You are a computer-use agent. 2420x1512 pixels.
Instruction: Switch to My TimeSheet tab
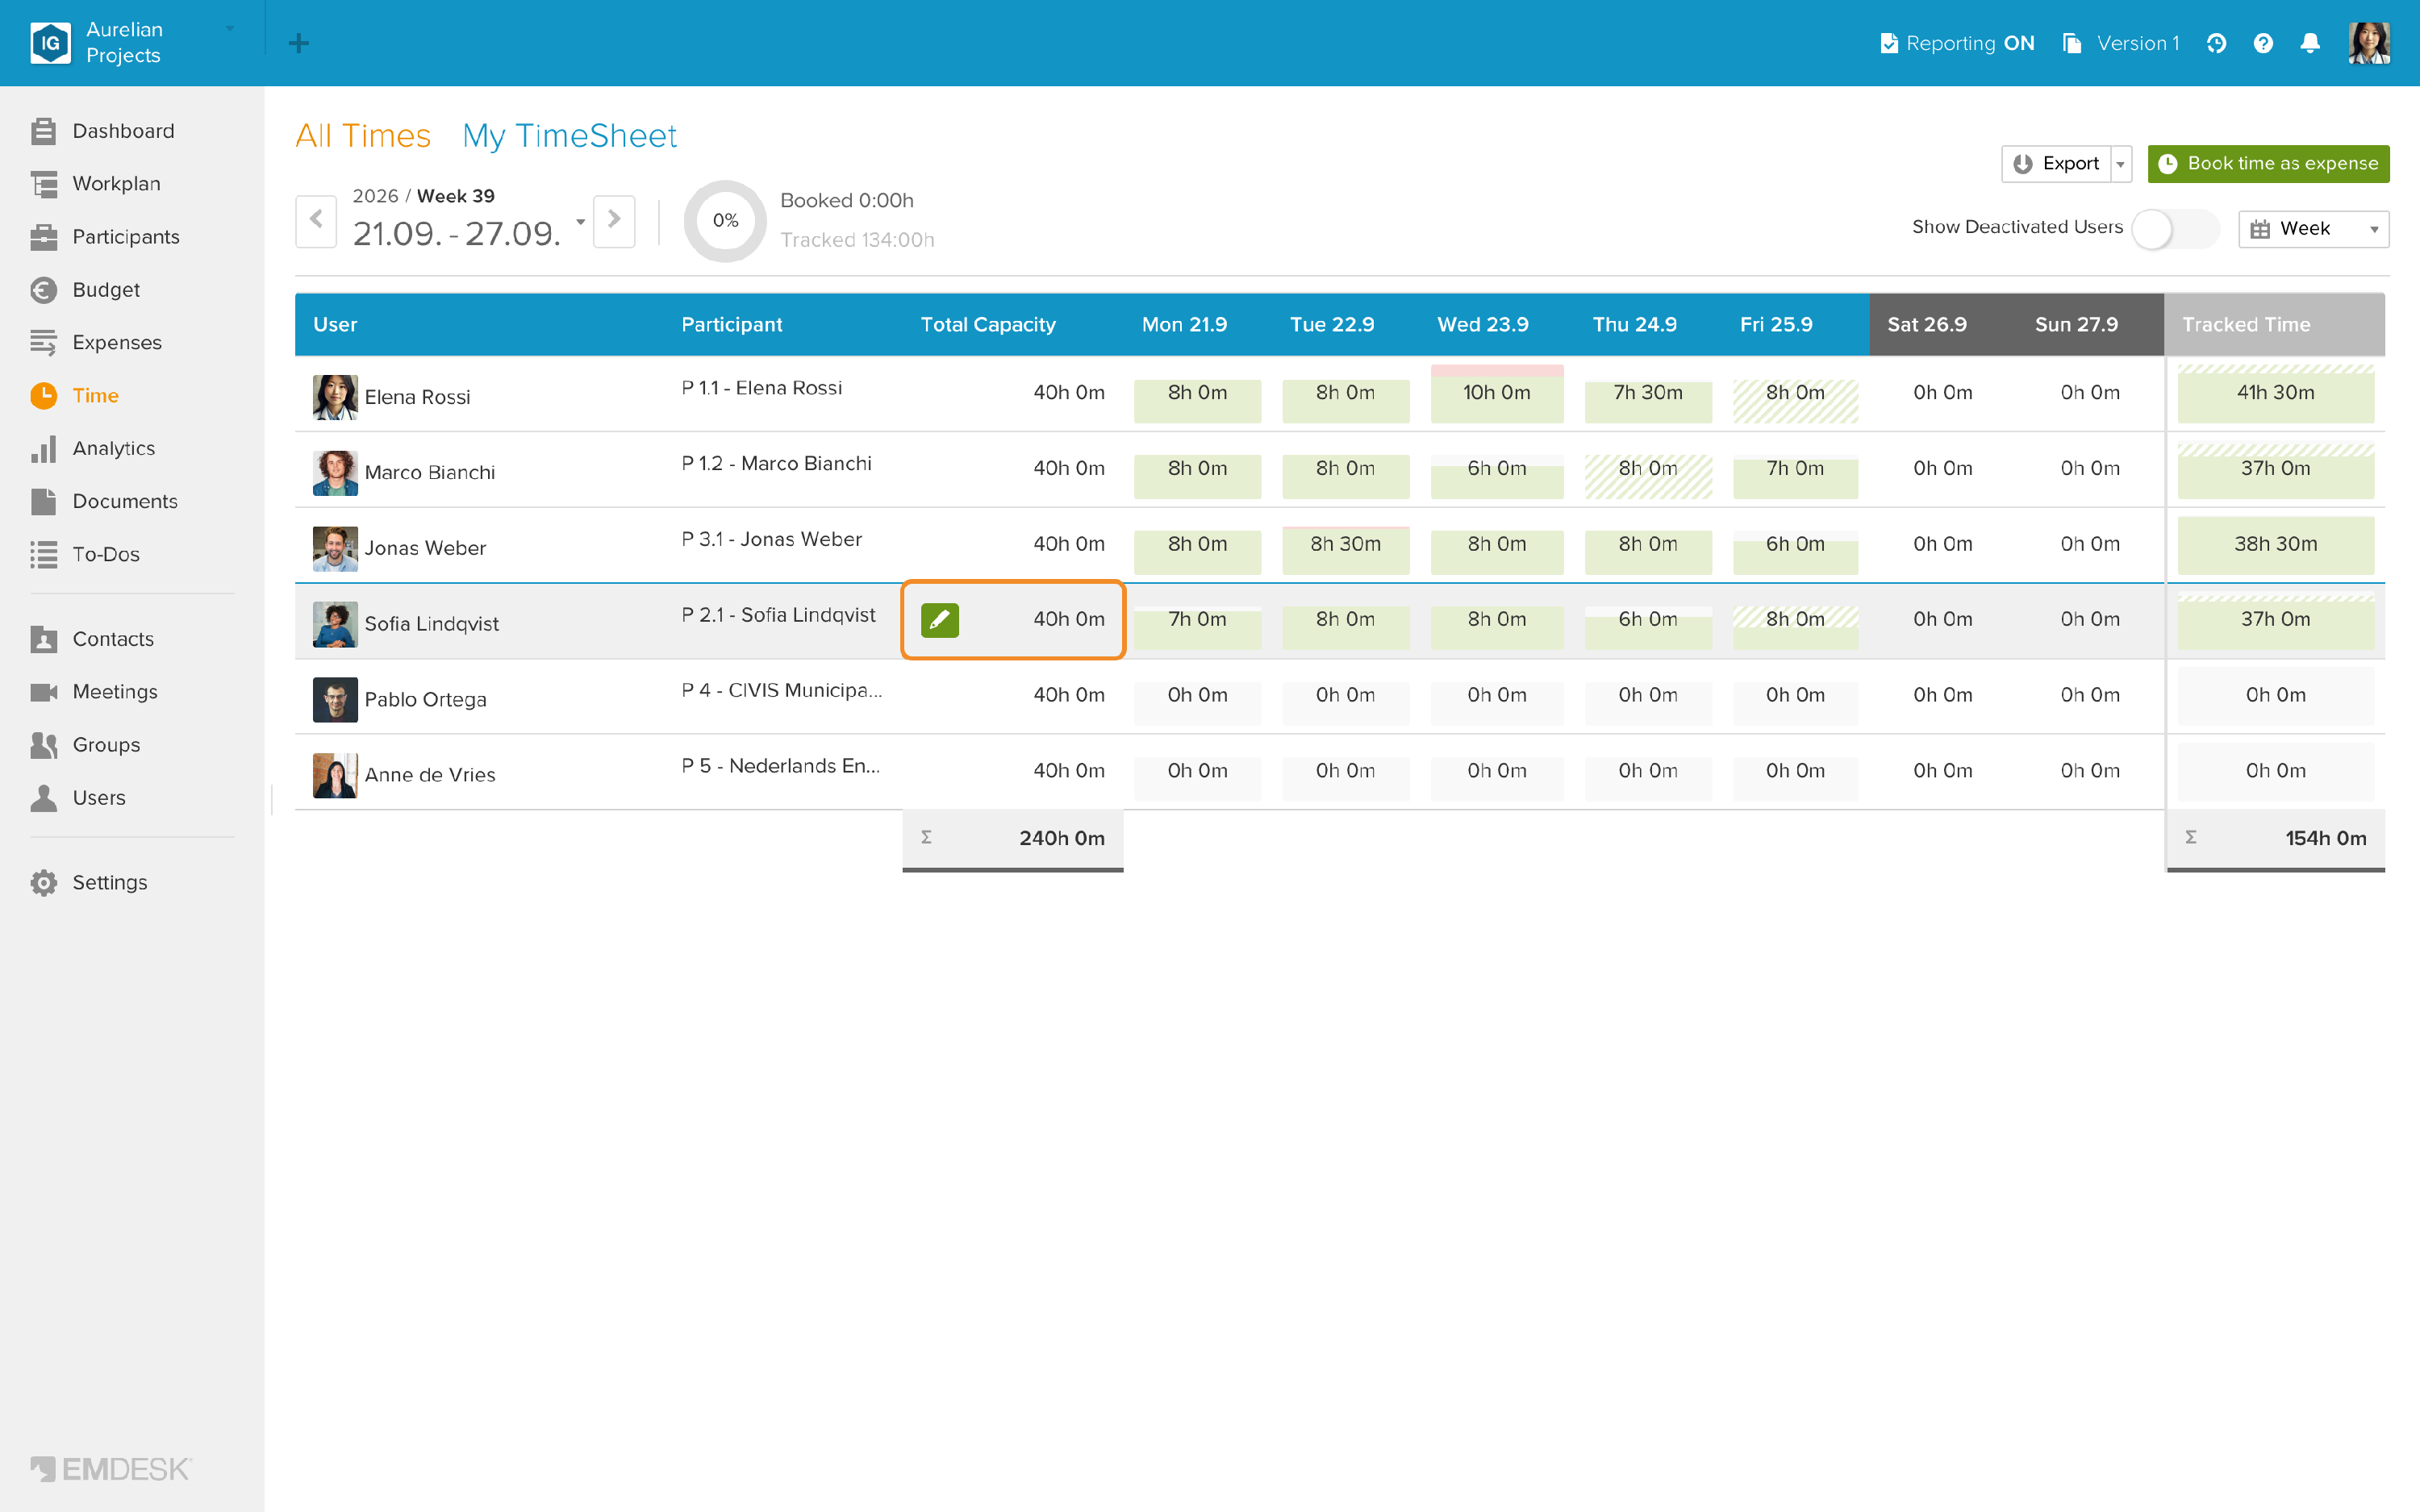(x=569, y=135)
